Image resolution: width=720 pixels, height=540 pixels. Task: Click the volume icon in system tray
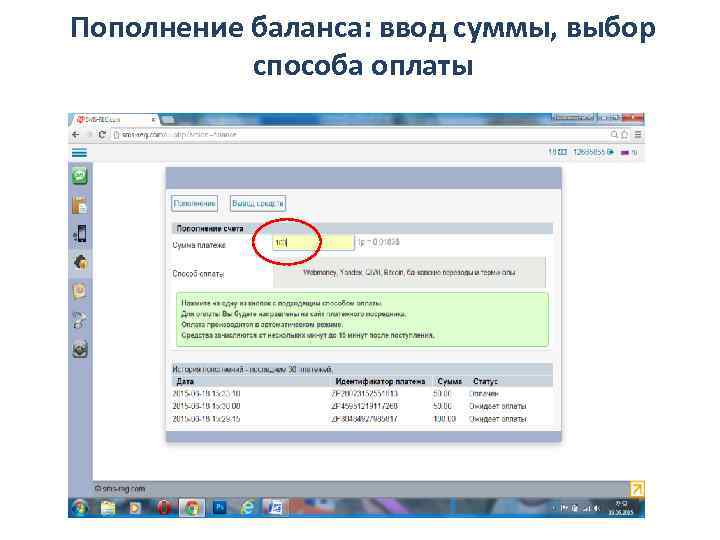(596, 508)
